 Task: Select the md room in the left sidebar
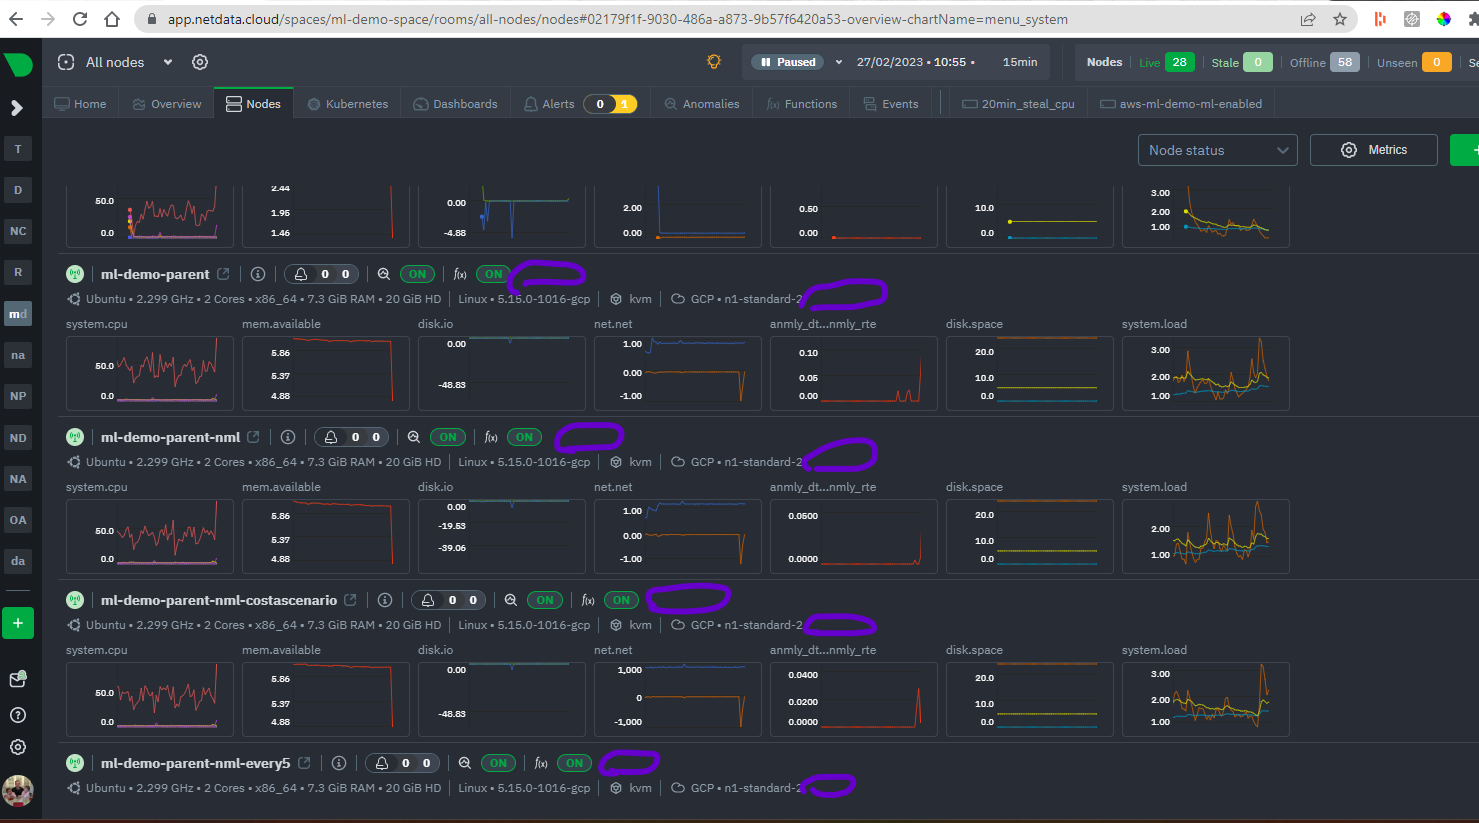tap(18, 313)
